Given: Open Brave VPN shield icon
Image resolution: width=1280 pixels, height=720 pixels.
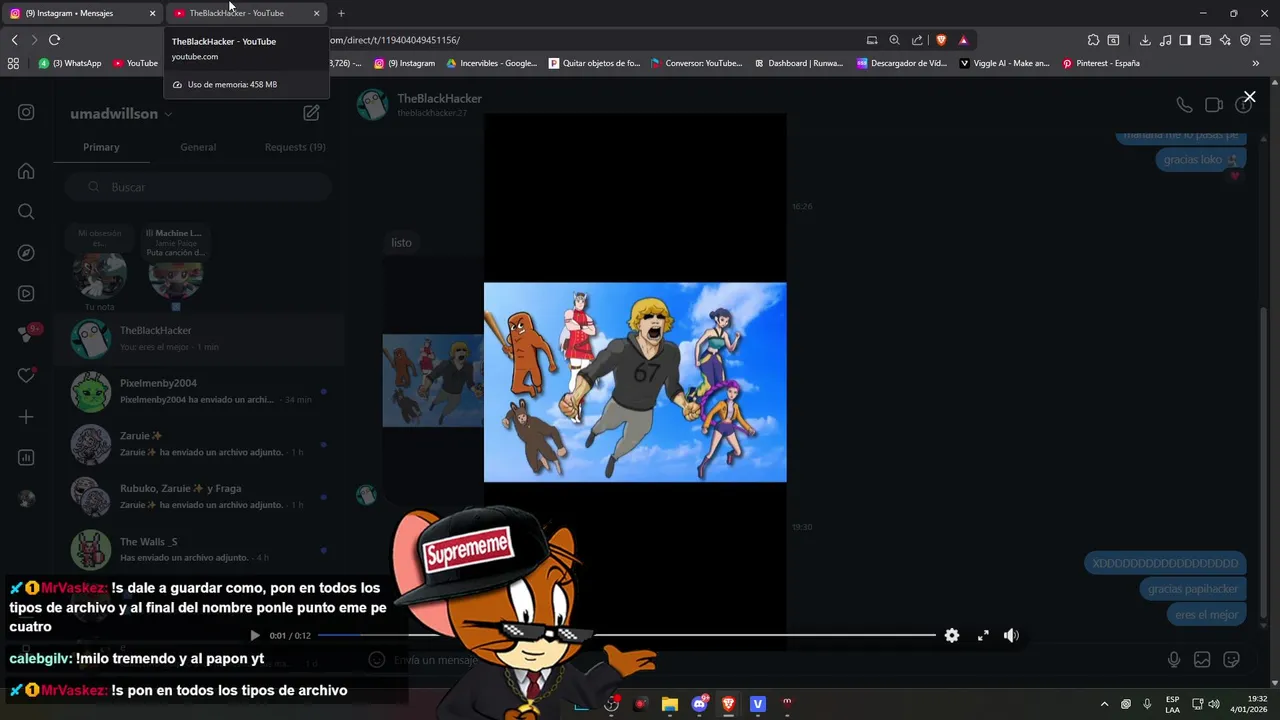Looking at the screenshot, I should (1245, 40).
